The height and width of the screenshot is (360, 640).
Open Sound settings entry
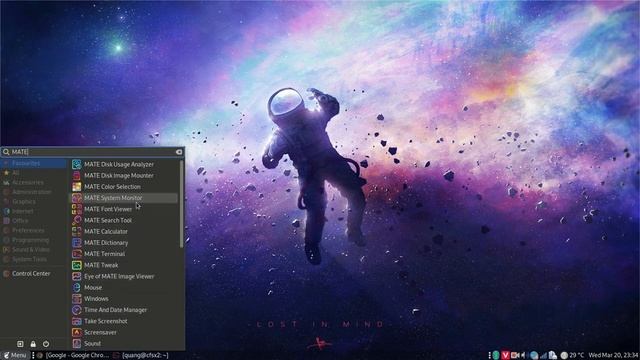click(124, 344)
